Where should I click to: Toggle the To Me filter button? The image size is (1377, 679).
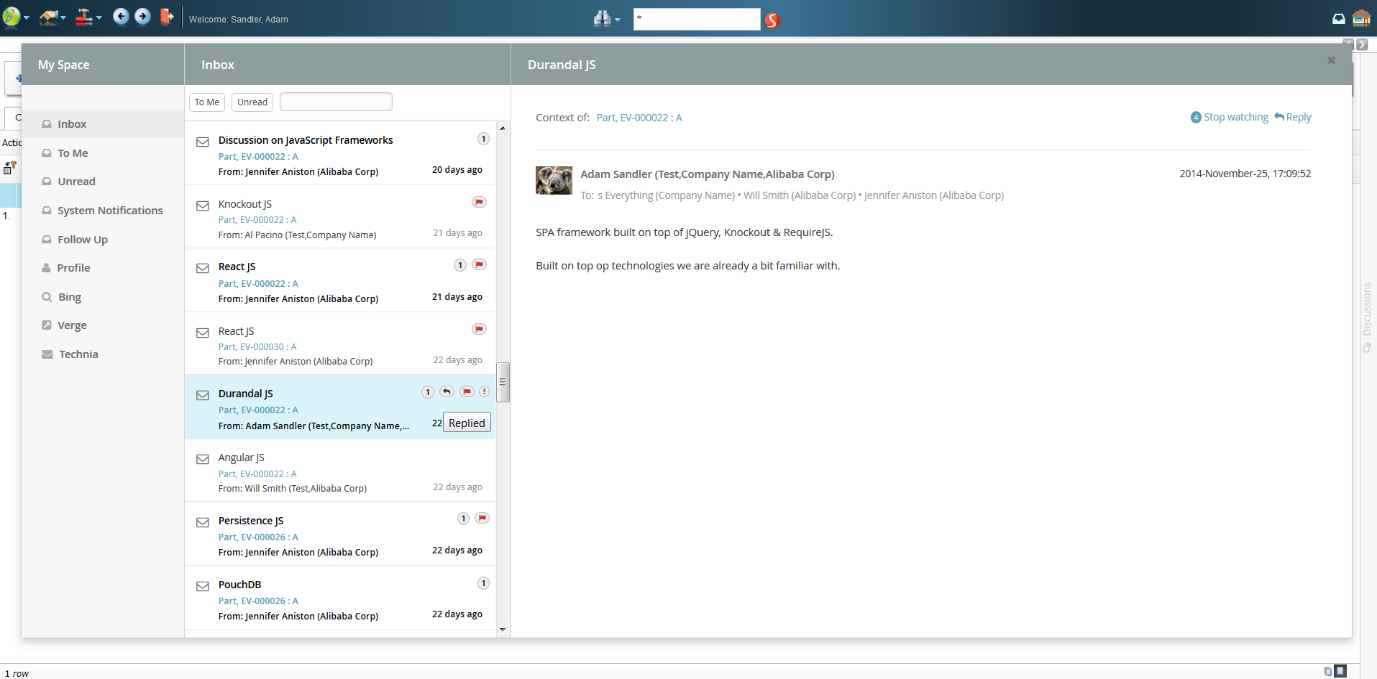click(207, 102)
